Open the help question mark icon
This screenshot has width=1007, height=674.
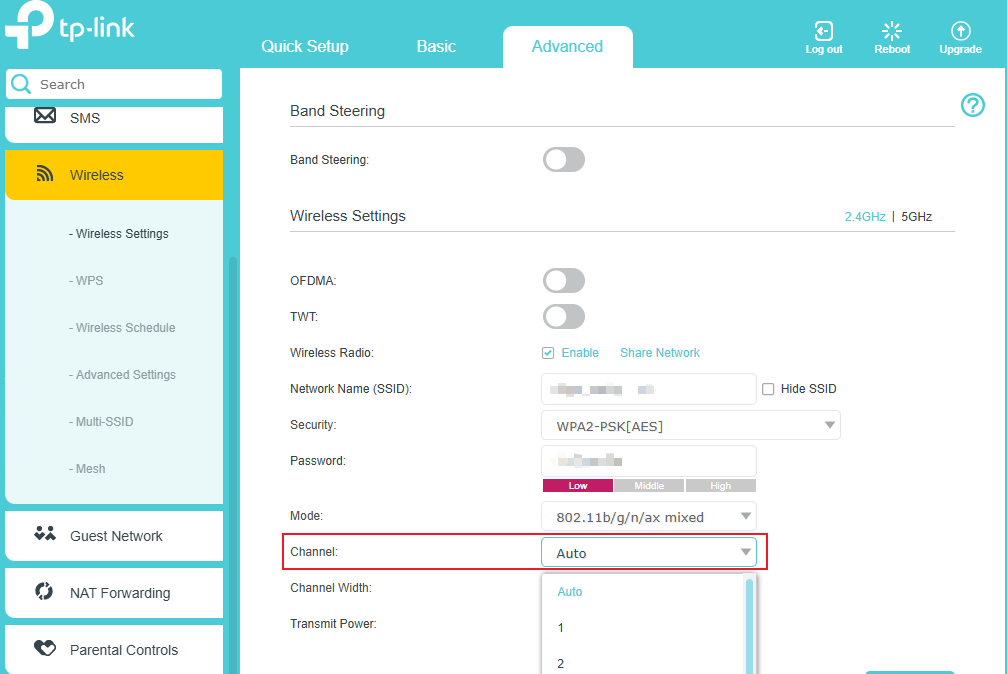[972, 105]
